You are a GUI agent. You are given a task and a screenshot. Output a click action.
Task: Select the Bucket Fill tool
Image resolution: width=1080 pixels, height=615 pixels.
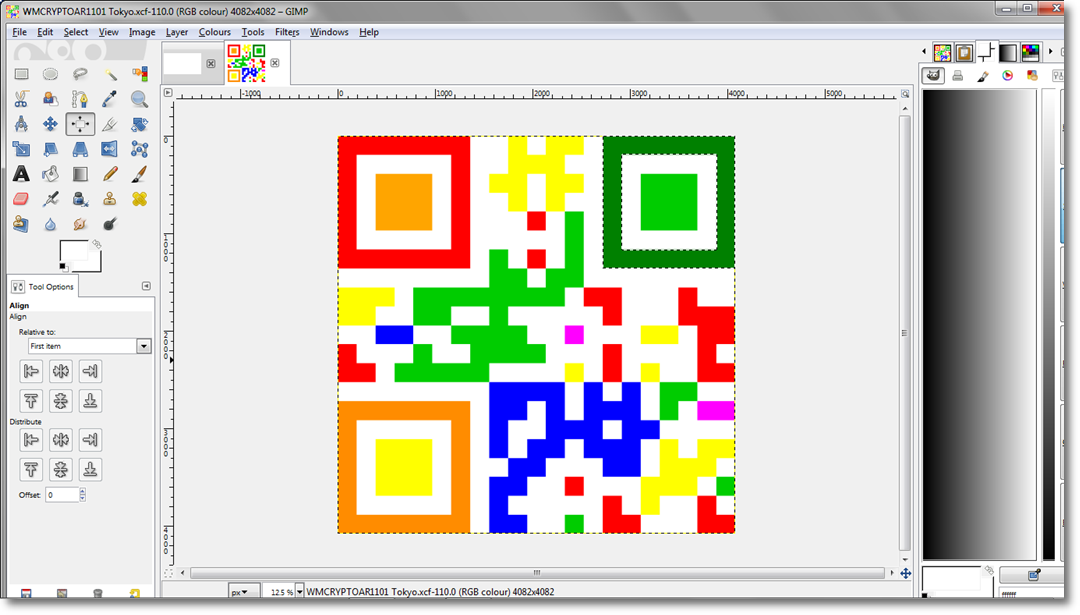(x=50, y=174)
